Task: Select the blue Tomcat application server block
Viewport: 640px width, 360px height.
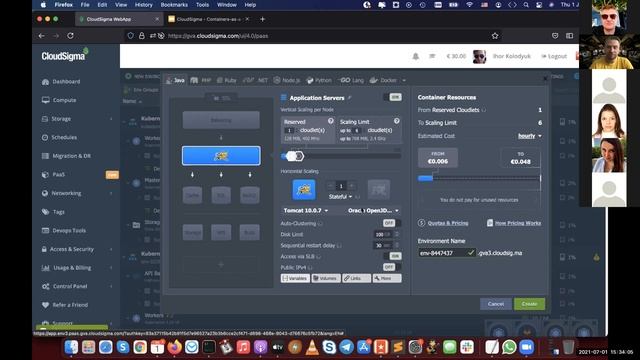Action: pos(221,156)
